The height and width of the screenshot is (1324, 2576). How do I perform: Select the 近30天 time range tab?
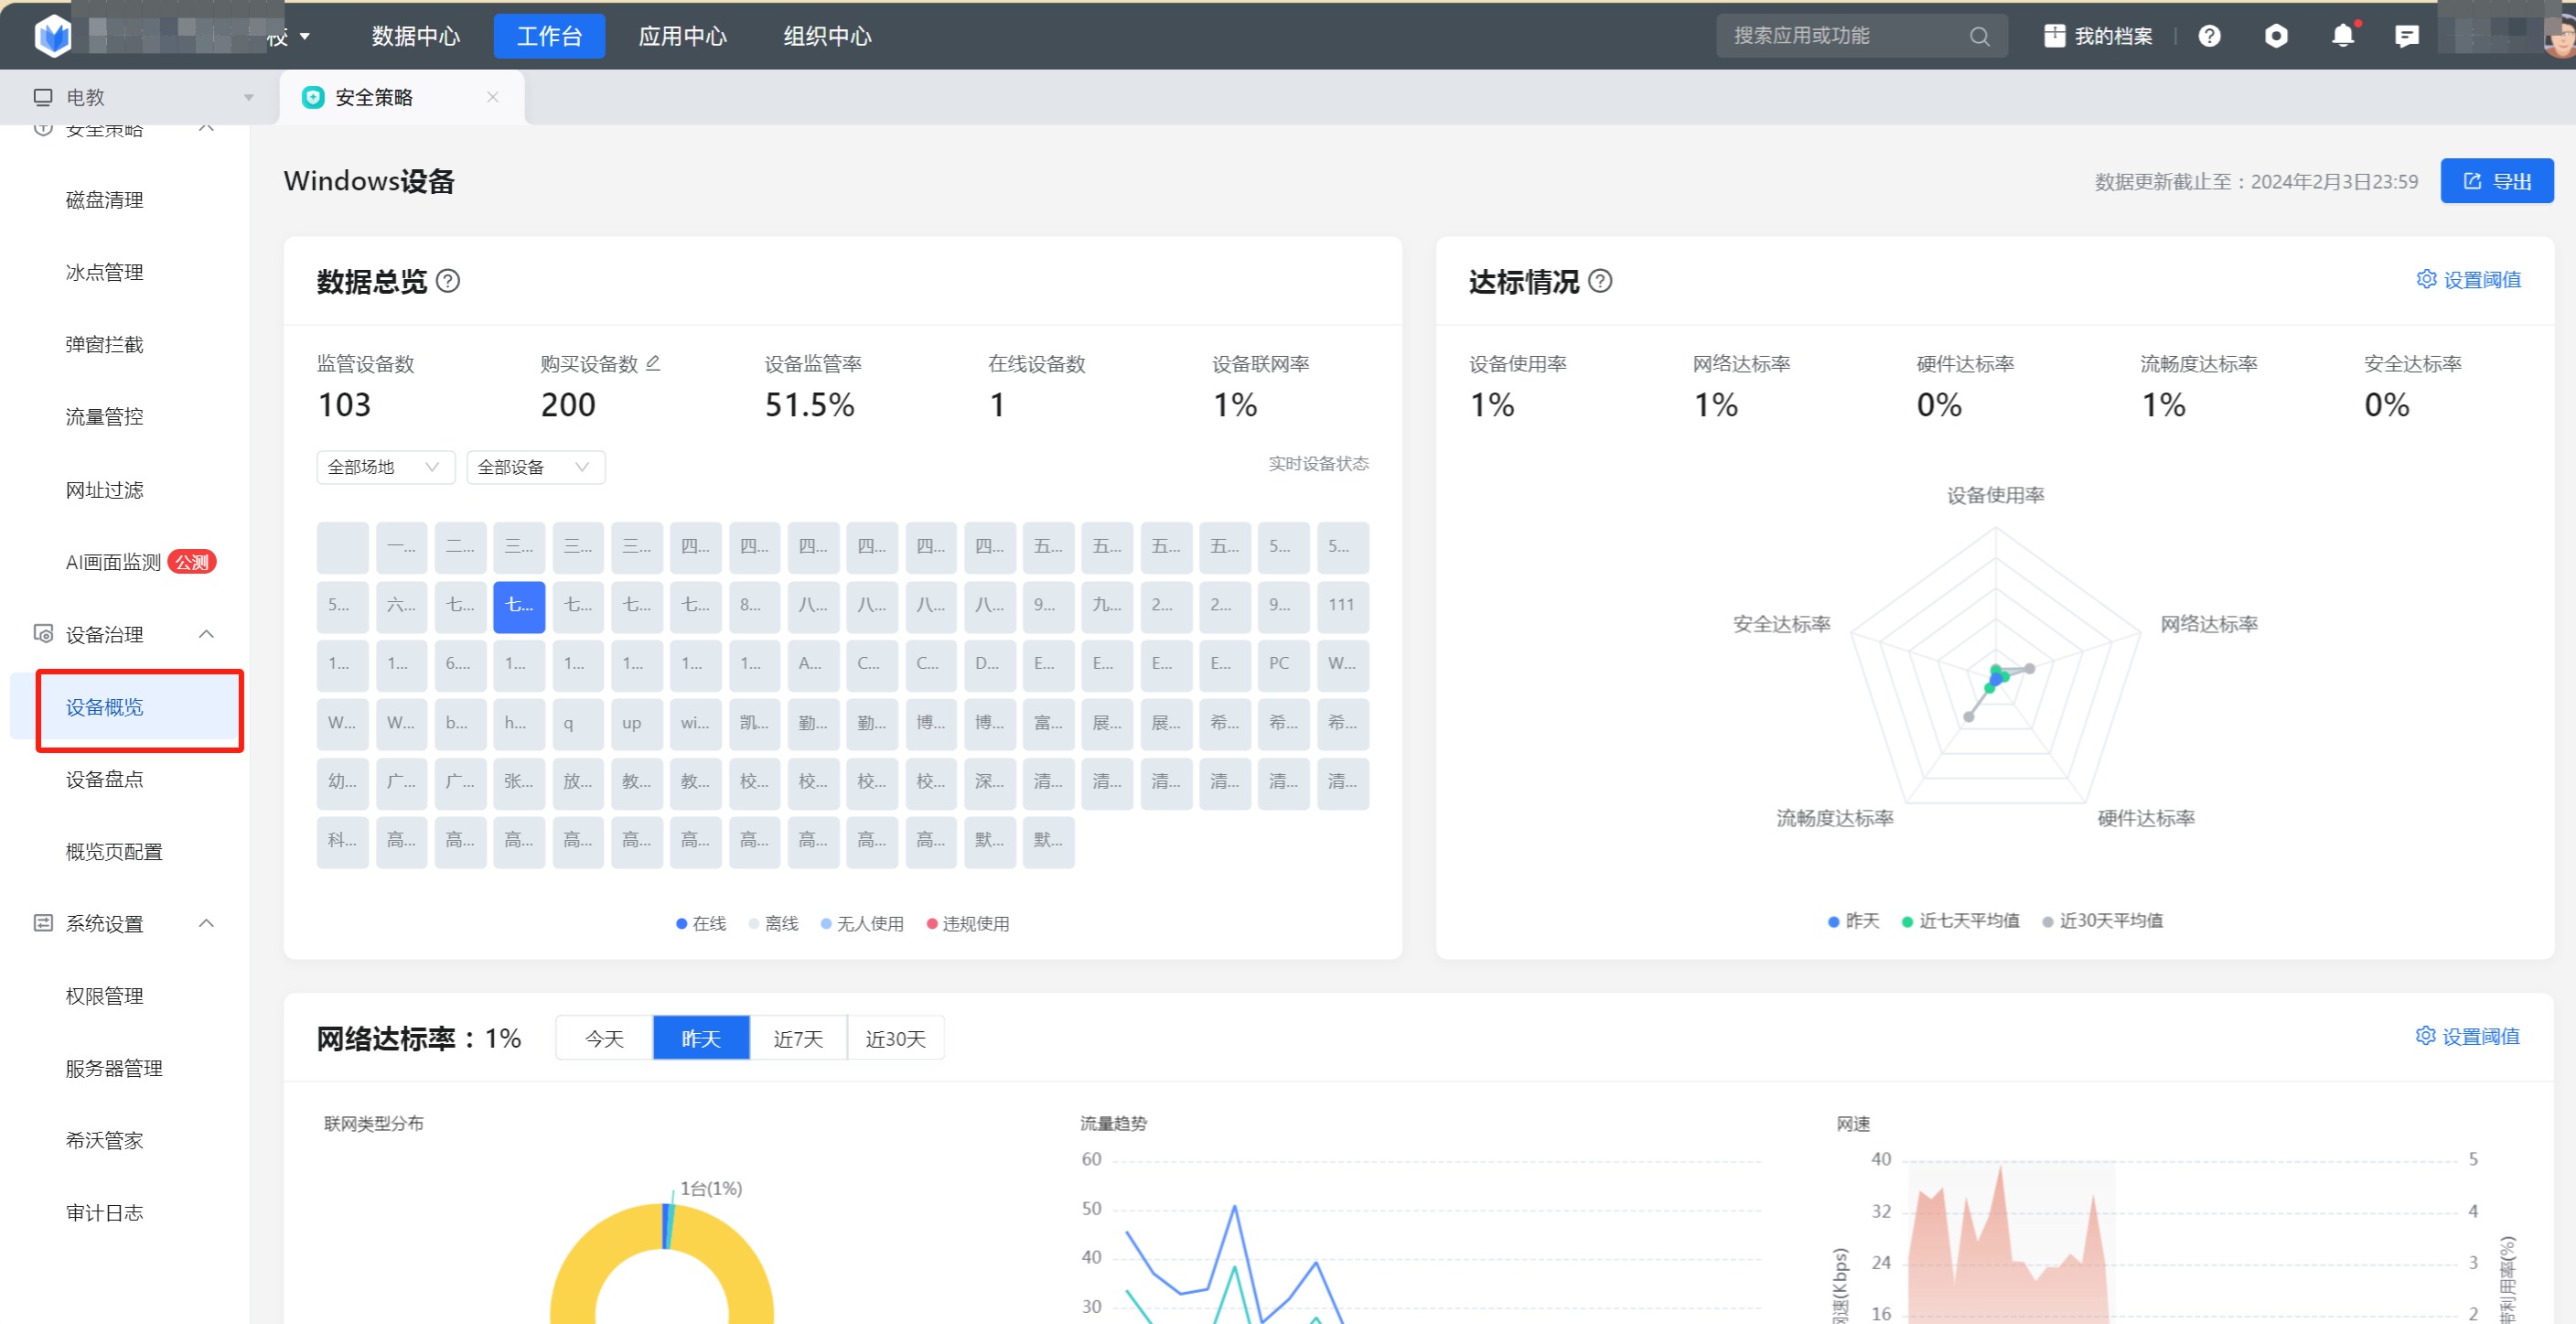pyautogui.click(x=895, y=1038)
